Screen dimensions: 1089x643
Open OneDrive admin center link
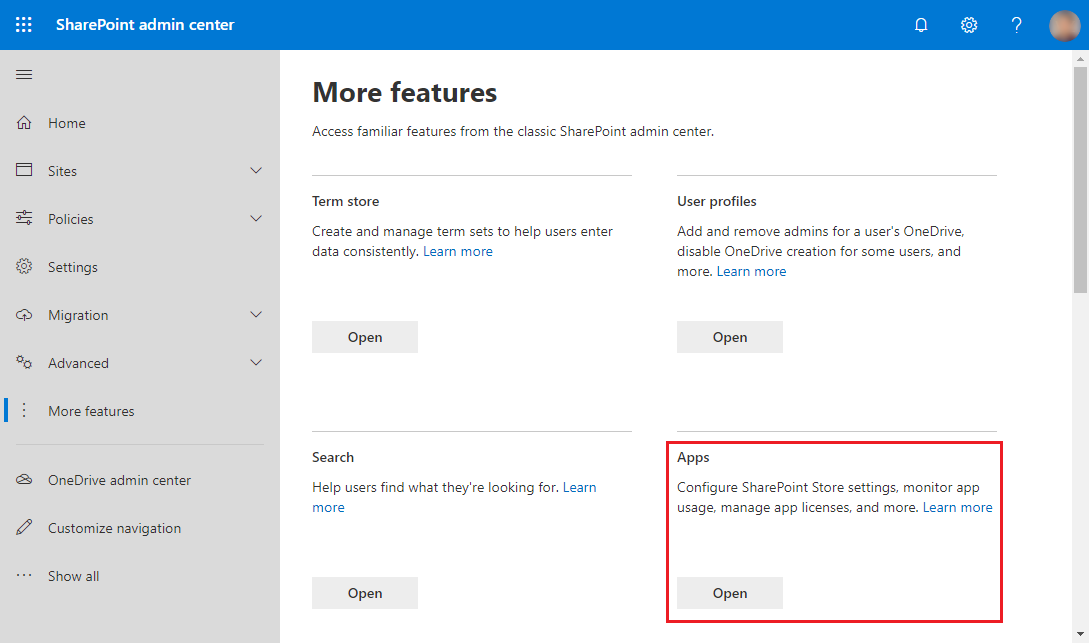click(x=119, y=480)
